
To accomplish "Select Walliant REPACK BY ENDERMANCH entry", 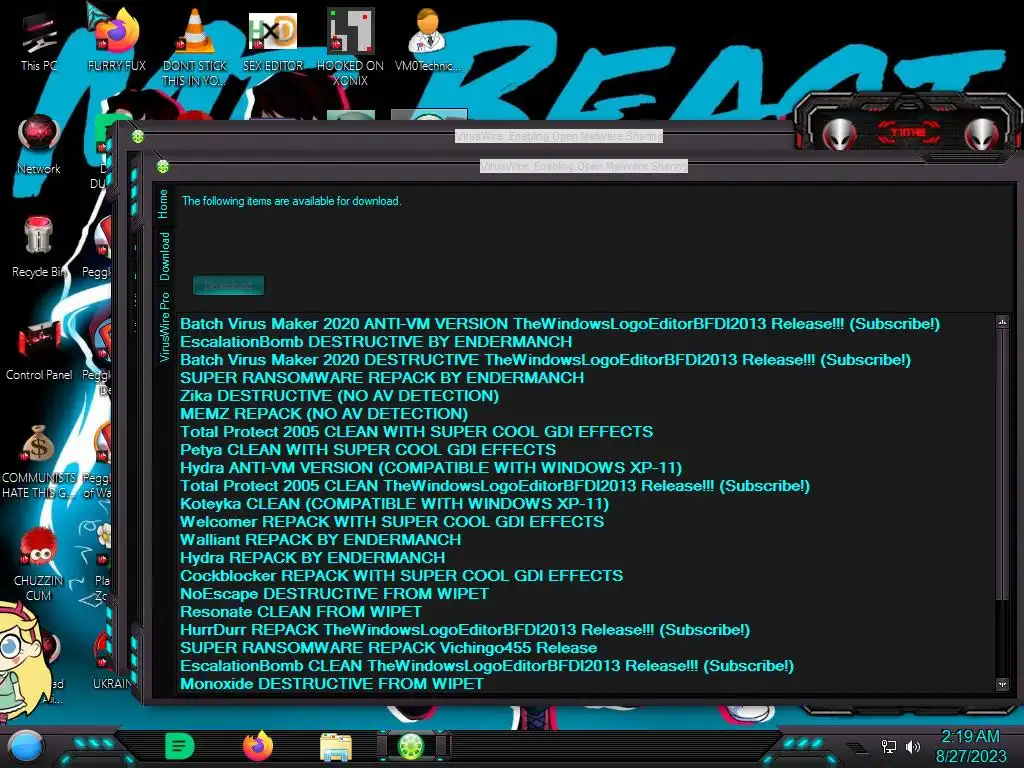I will [x=321, y=540].
